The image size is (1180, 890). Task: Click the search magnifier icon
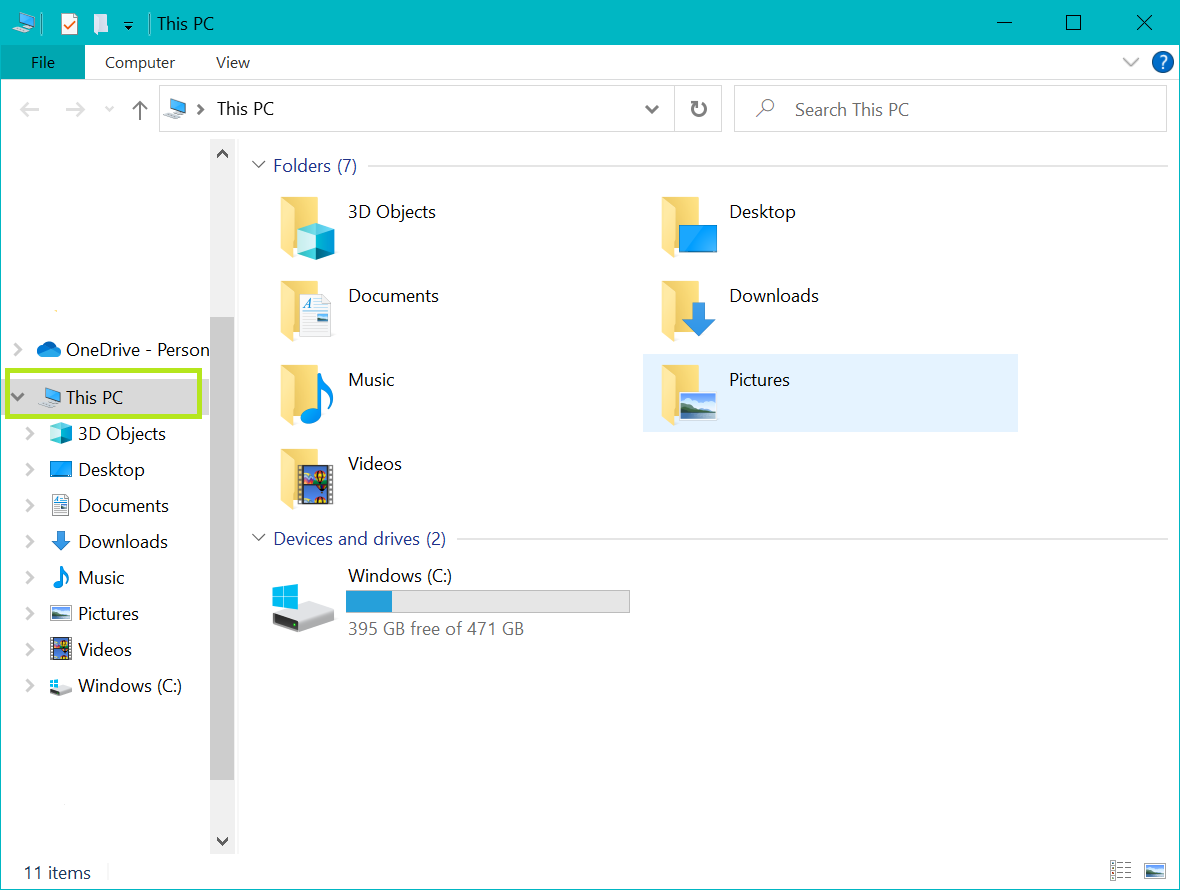pos(764,108)
